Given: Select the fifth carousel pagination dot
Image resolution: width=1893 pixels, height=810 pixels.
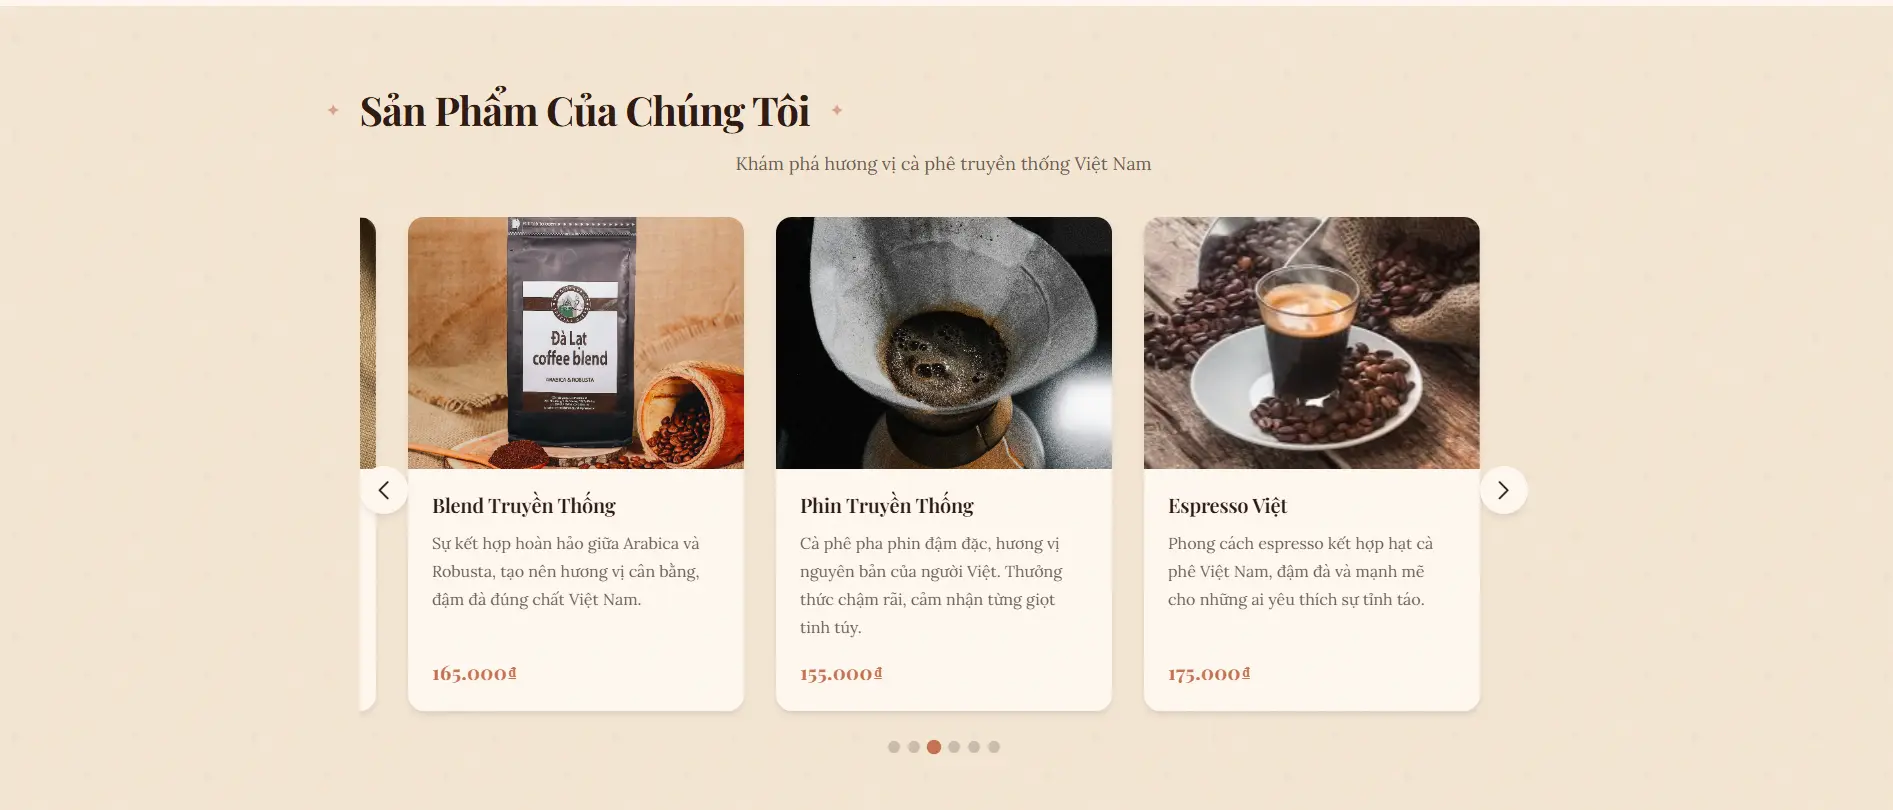Looking at the screenshot, I should [974, 747].
